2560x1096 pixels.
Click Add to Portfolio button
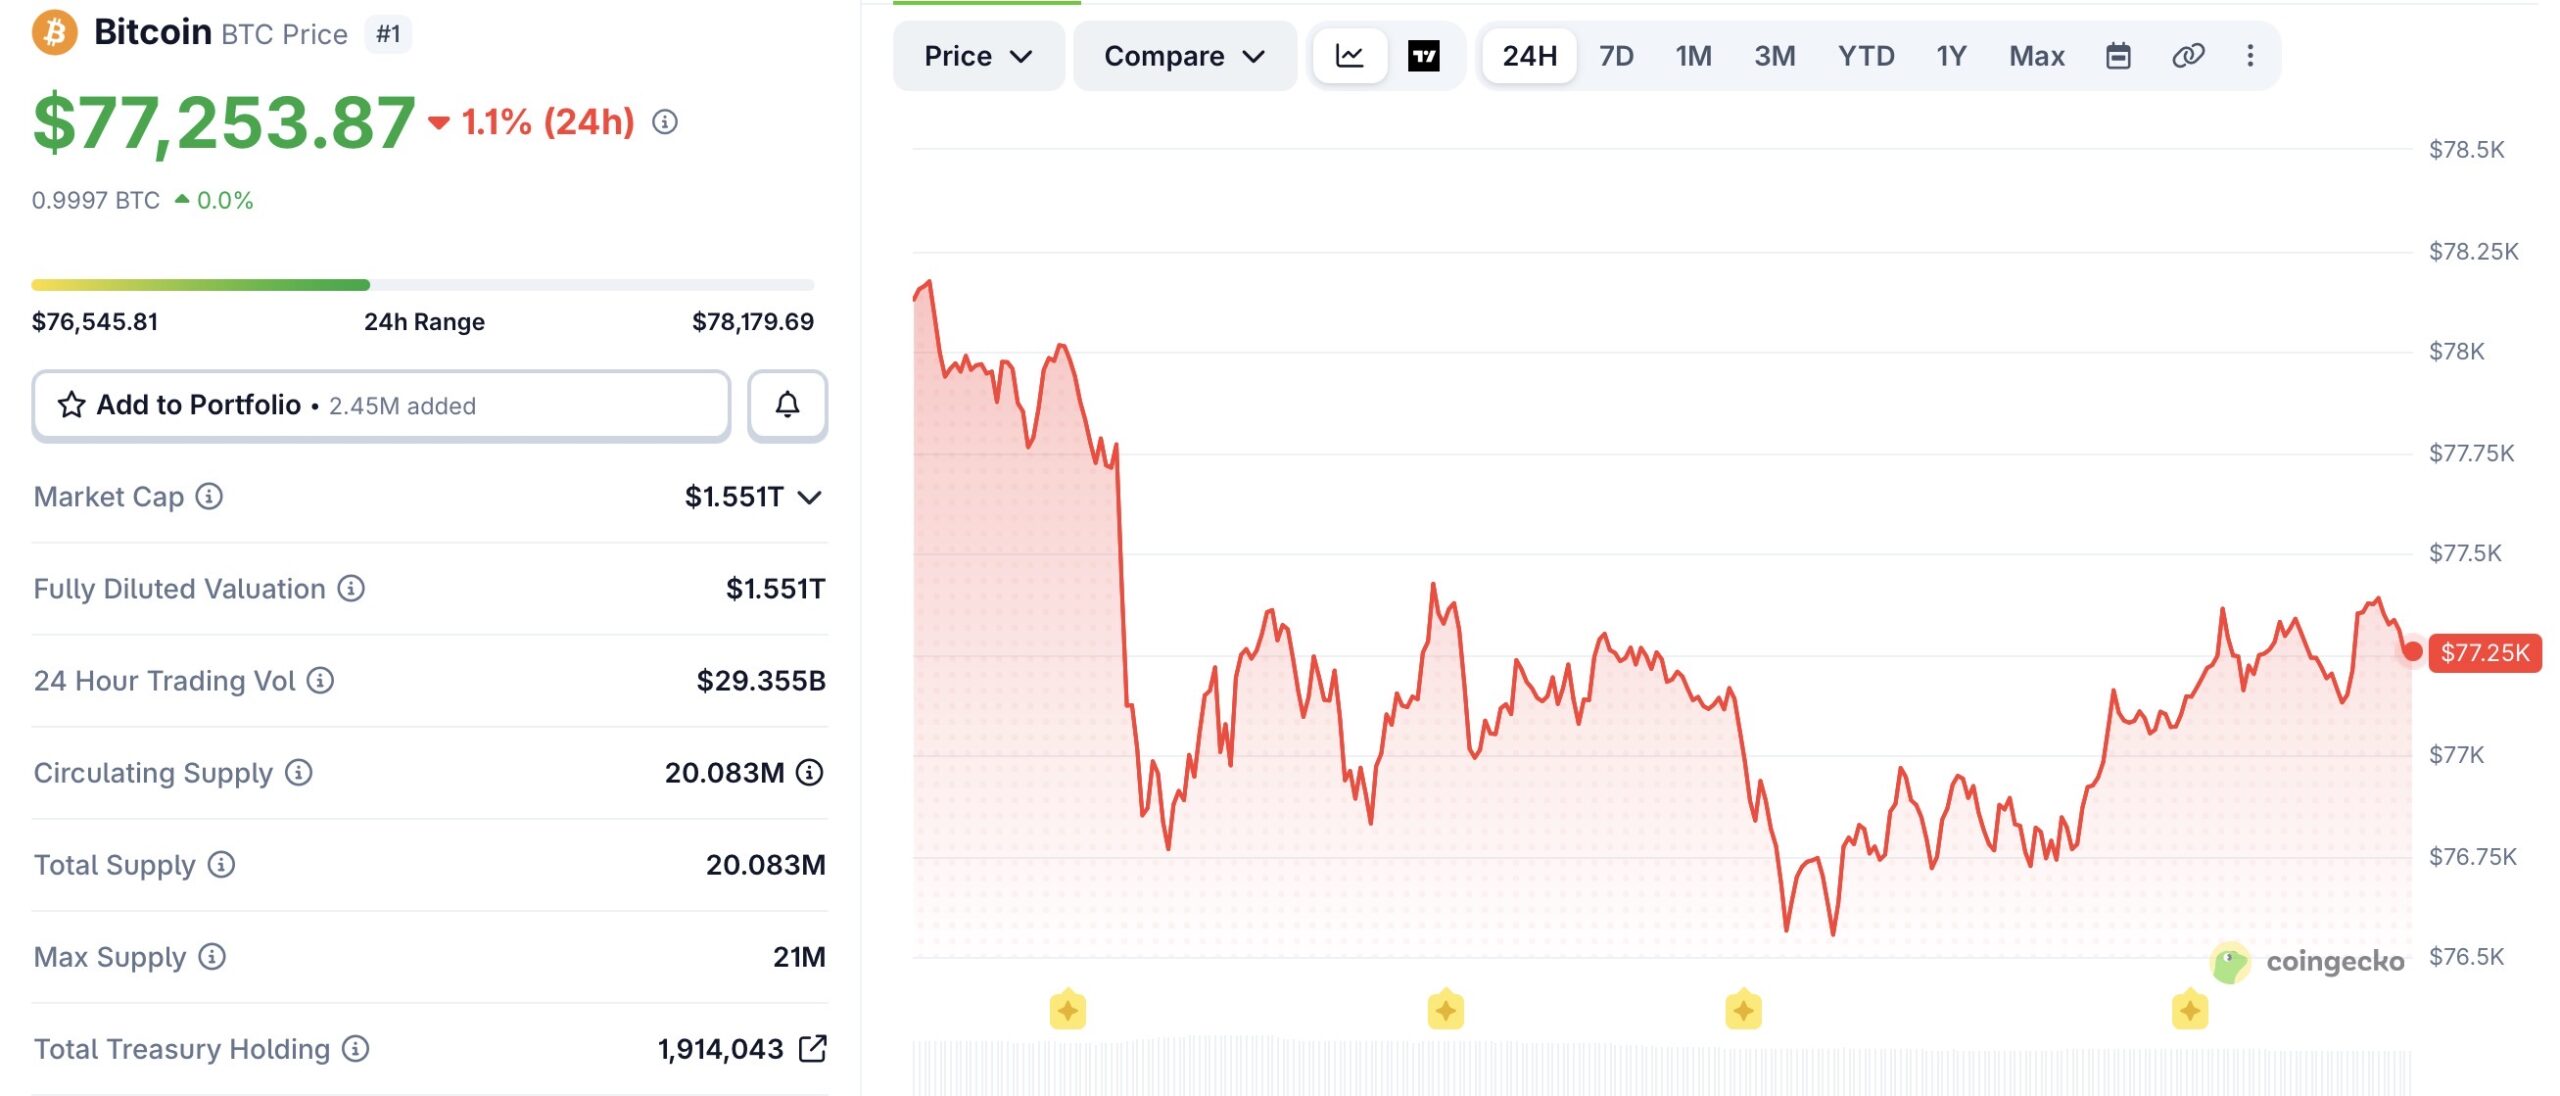[x=381, y=405]
